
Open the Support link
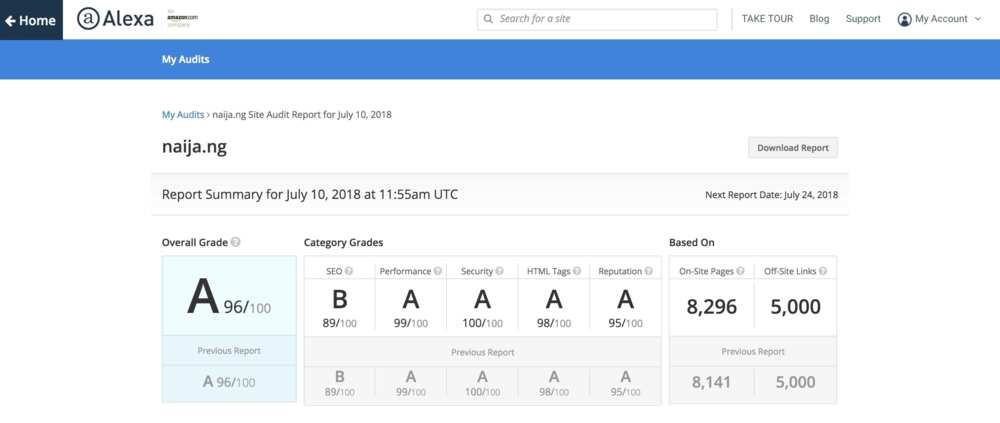click(x=863, y=19)
